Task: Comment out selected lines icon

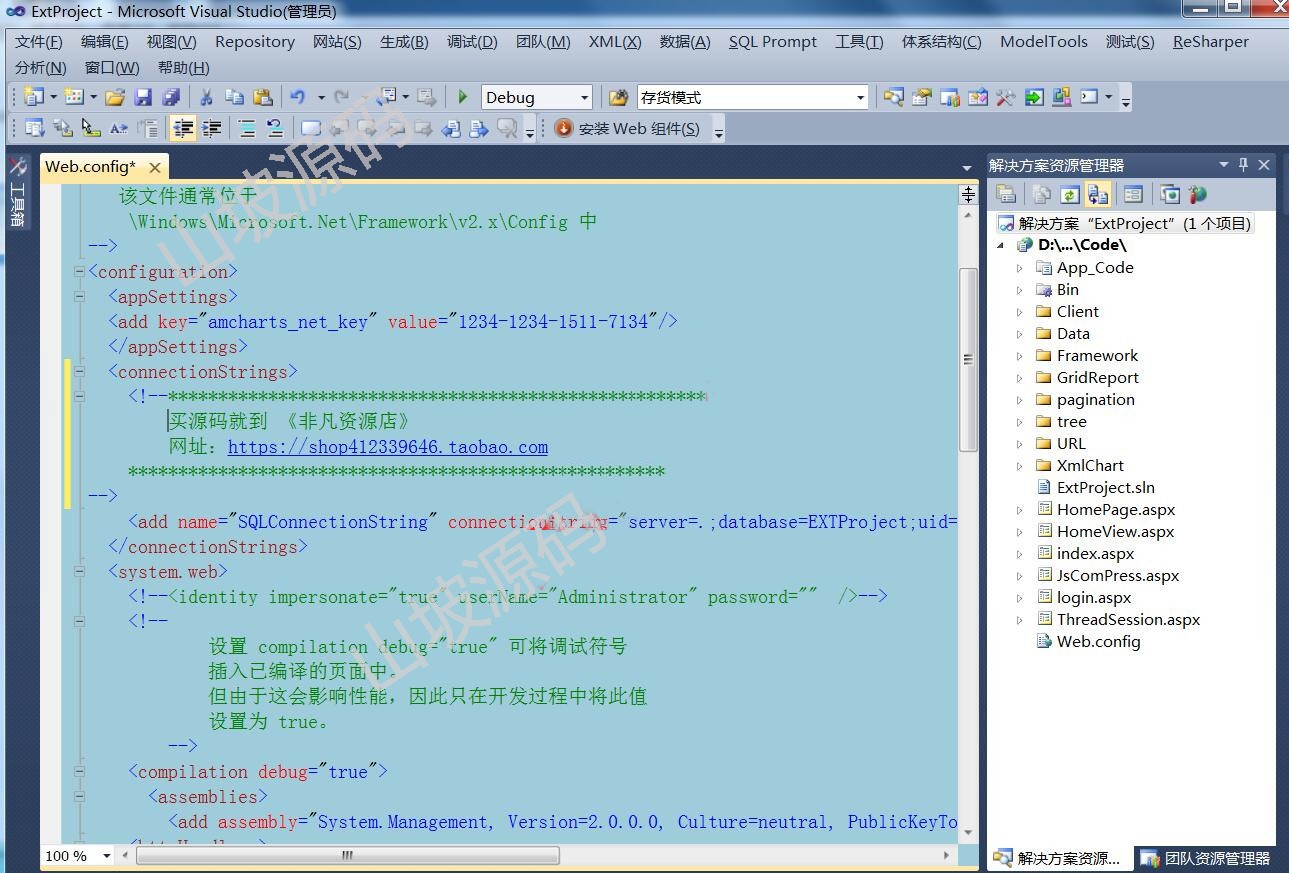Action: (x=247, y=128)
